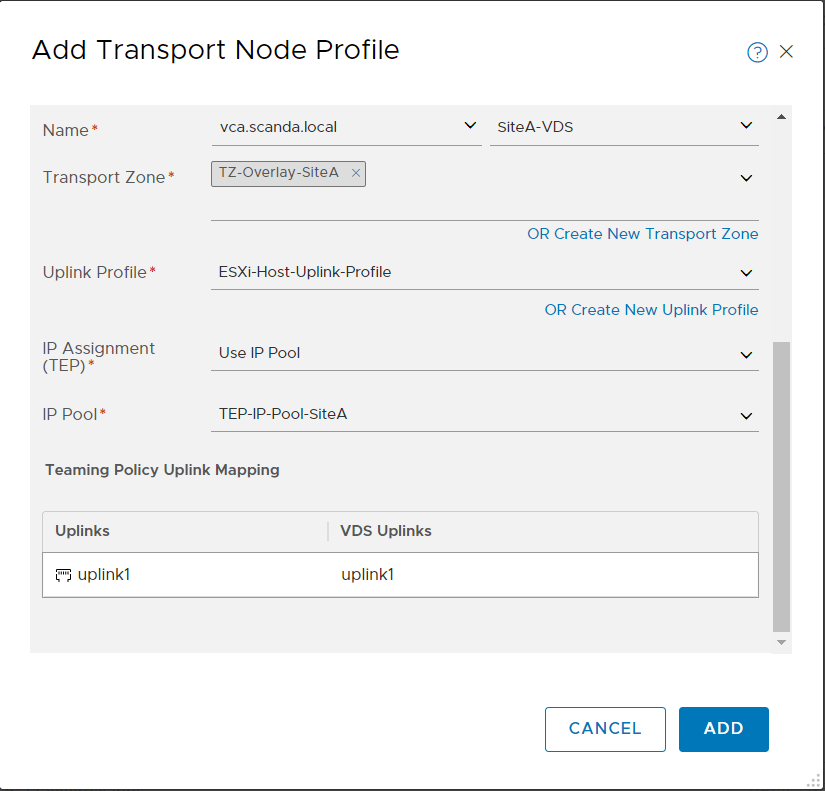
Task: Open the help question mark icon
Action: point(757,52)
